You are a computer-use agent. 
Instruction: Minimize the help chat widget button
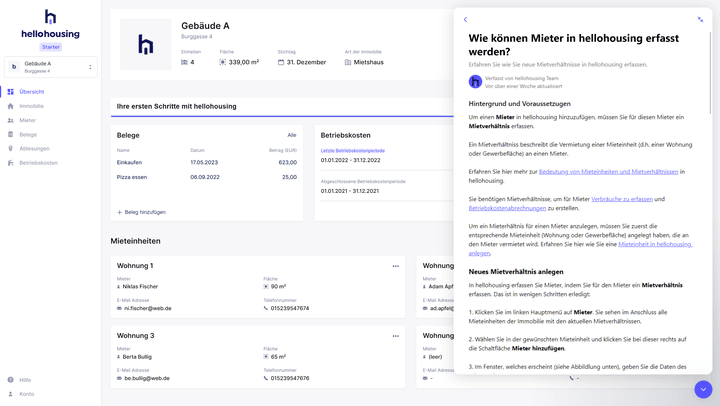(x=703, y=389)
